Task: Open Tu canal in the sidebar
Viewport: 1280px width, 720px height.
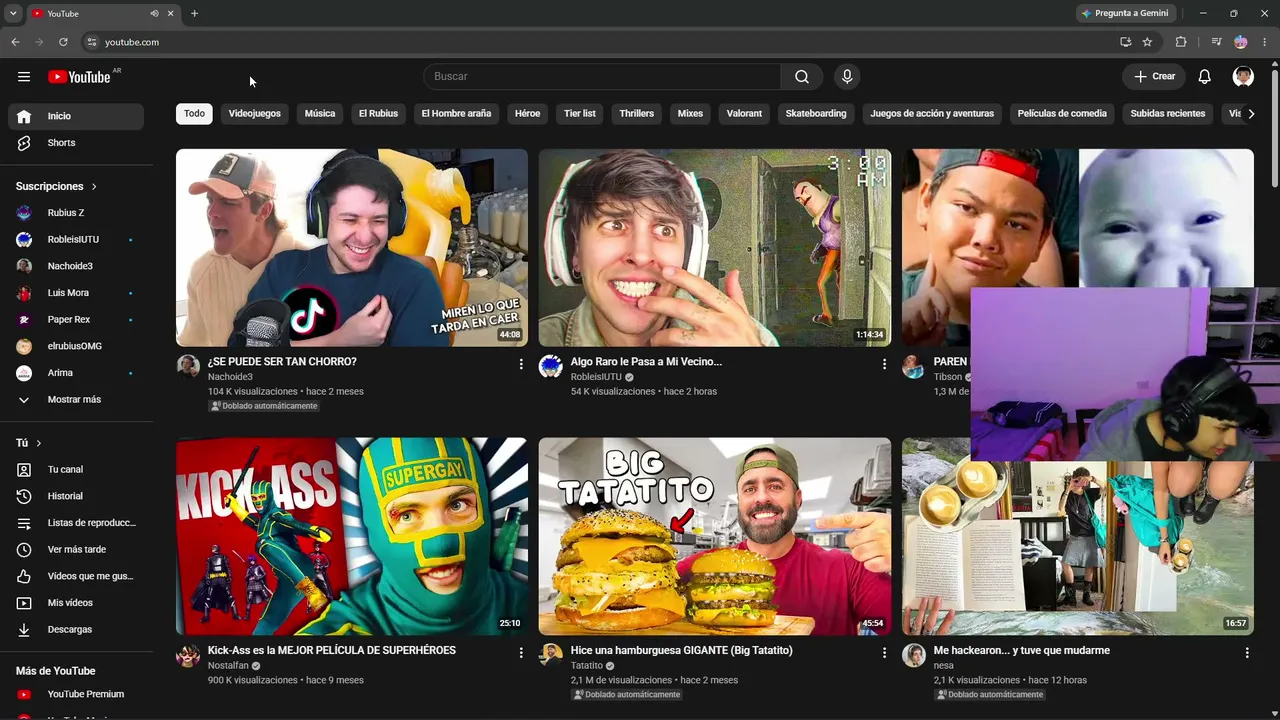Action: [76, 469]
